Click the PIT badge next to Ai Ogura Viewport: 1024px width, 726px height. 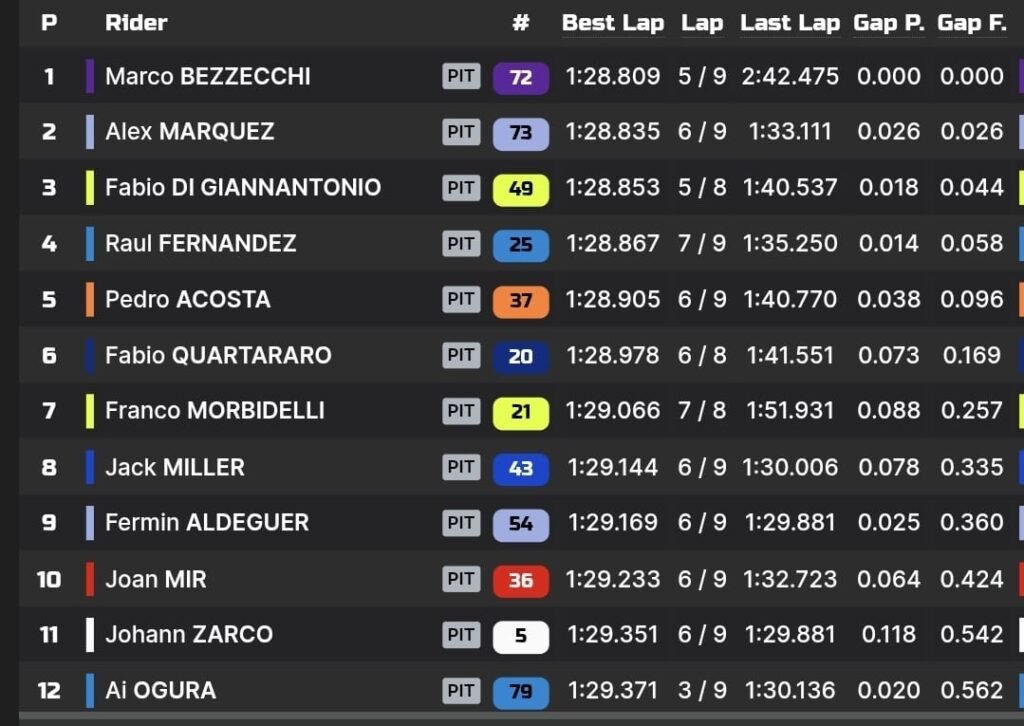click(x=461, y=690)
